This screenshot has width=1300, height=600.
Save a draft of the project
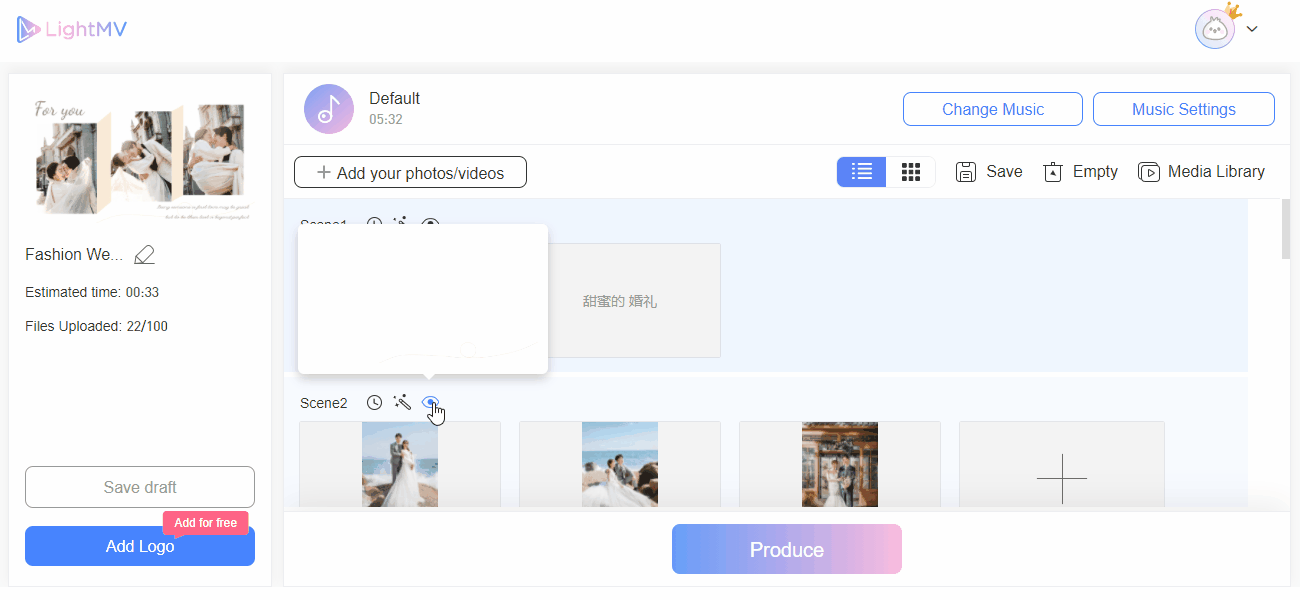point(139,487)
